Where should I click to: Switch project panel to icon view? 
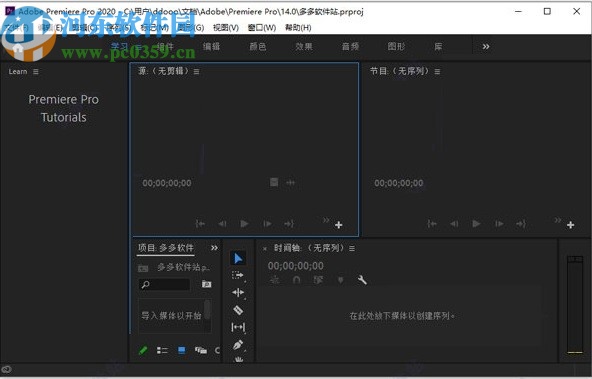tap(182, 350)
